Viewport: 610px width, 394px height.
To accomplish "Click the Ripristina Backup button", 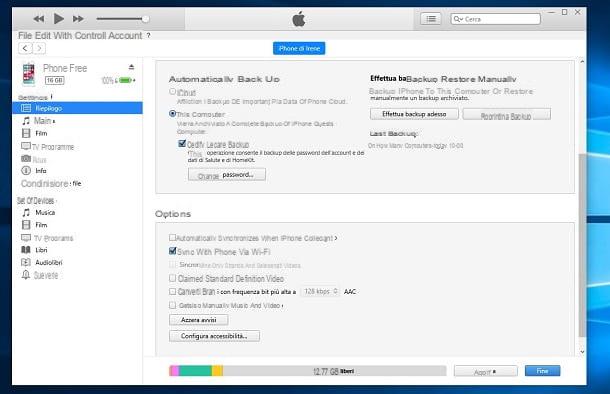I will [x=507, y=115].
